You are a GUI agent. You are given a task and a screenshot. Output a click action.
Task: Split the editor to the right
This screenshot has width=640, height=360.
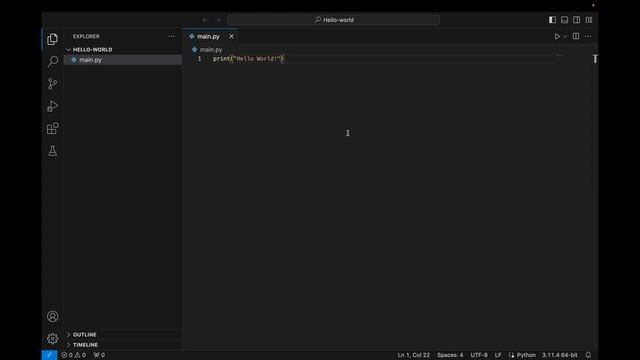point(576,36)
